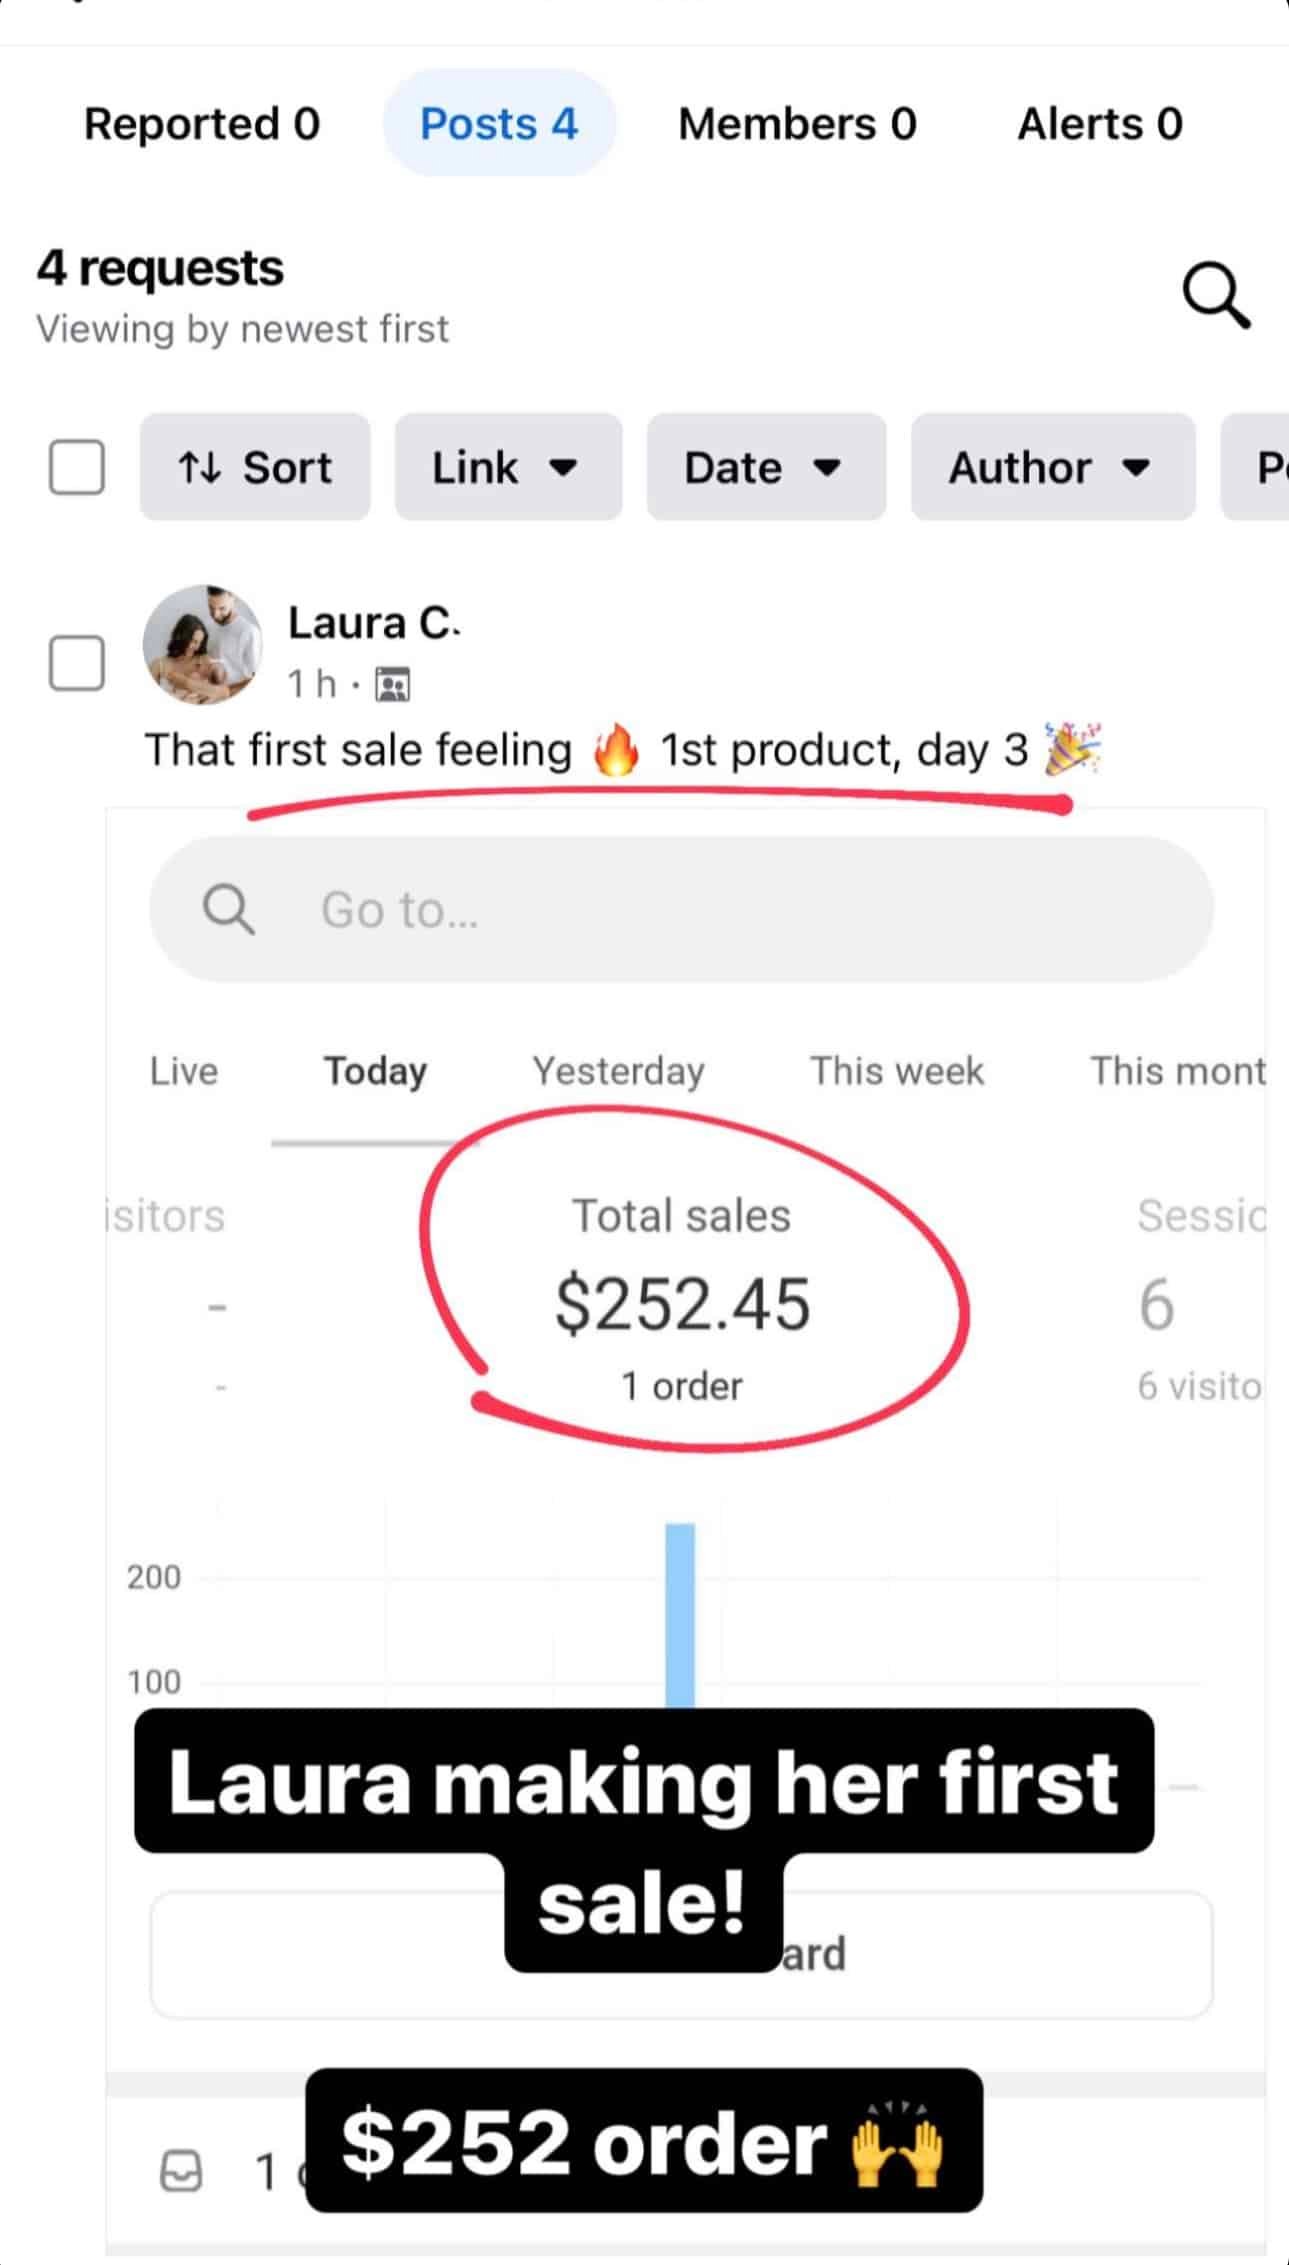Screen dimensions: 1289x2265
Task: Click the blue sales bar in chart
Action: pyautogui.click(x=680, y=1614)
